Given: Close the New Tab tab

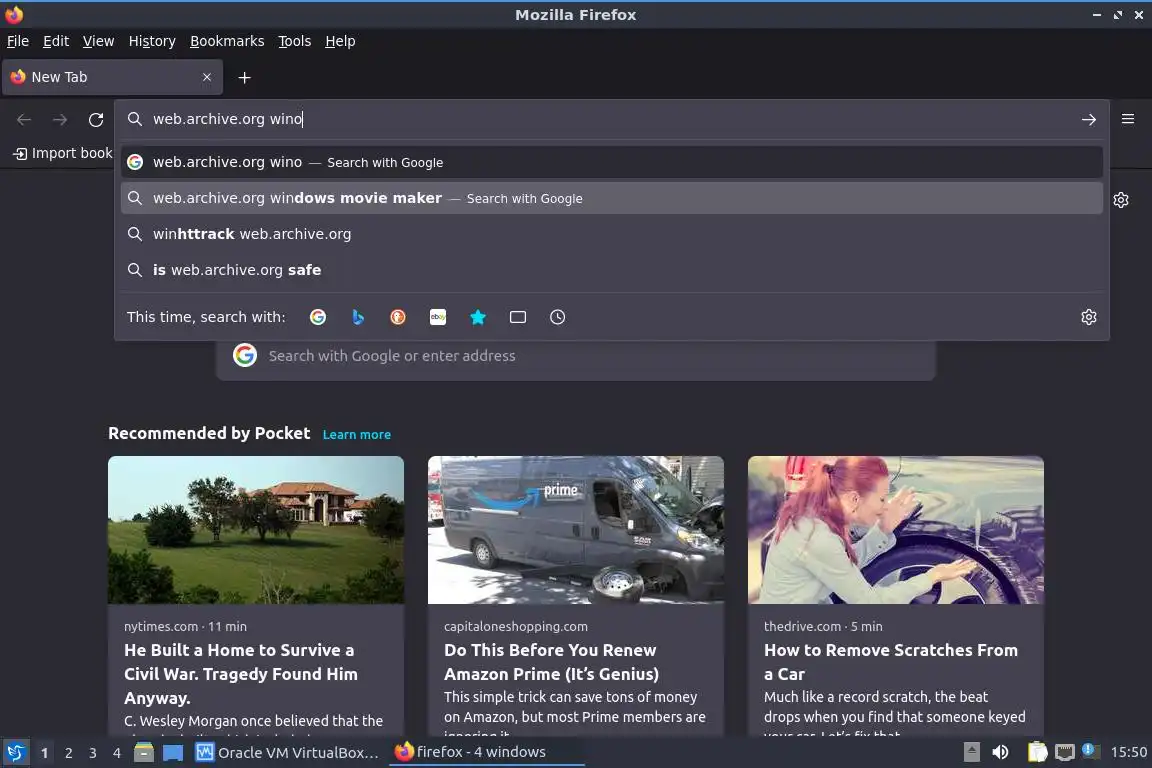Looking at the screenshot, I should tap(207, 77).
